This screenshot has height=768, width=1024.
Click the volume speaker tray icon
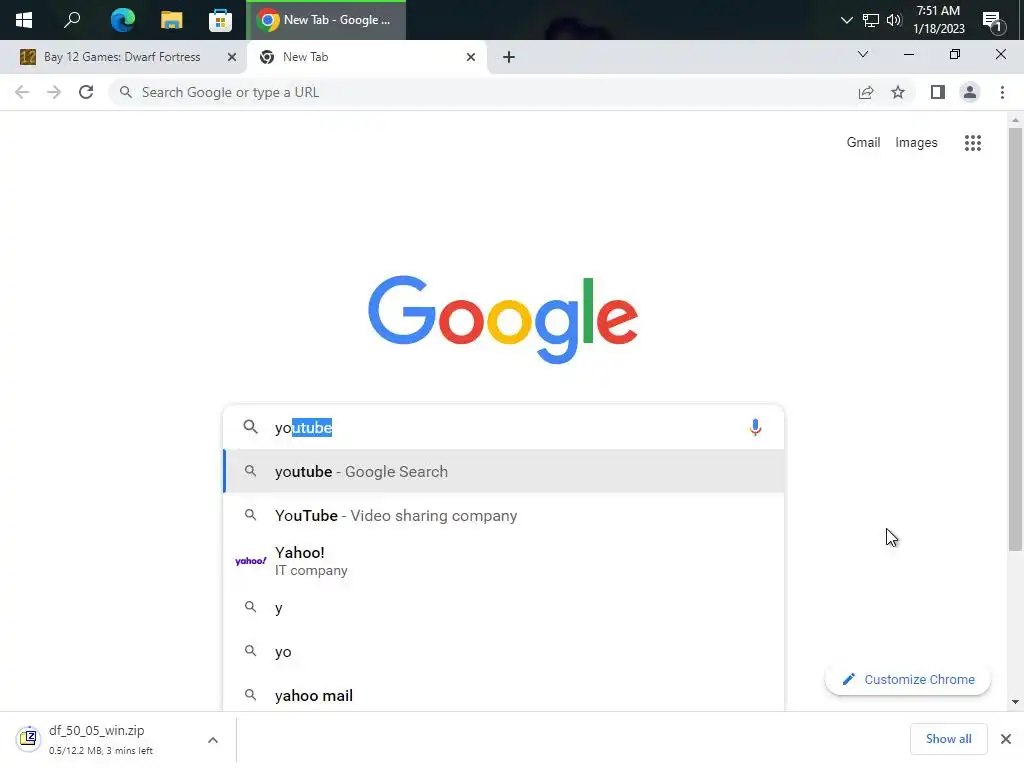click(x=893, y=20)
